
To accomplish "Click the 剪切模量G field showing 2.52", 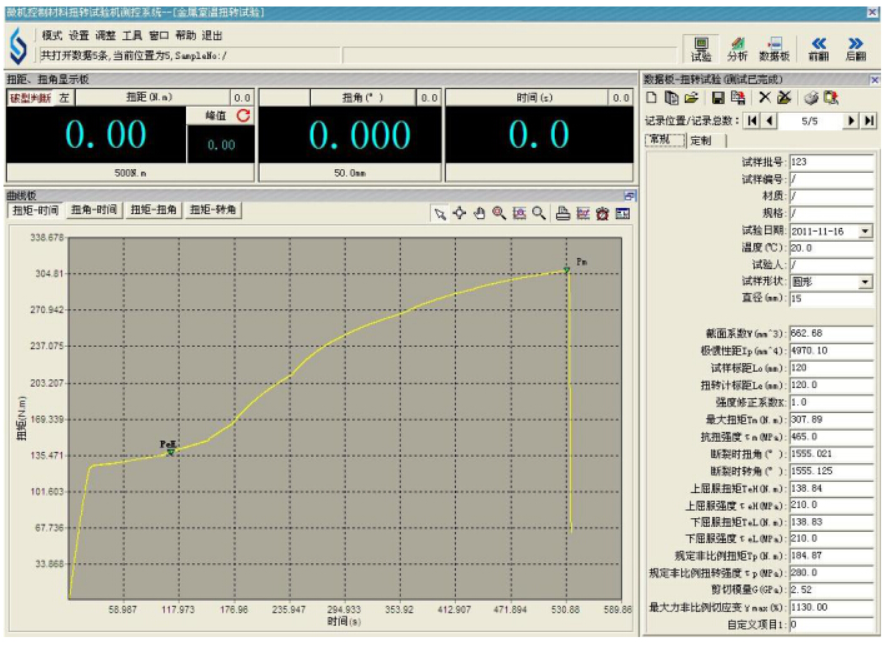I will [831, 590].
